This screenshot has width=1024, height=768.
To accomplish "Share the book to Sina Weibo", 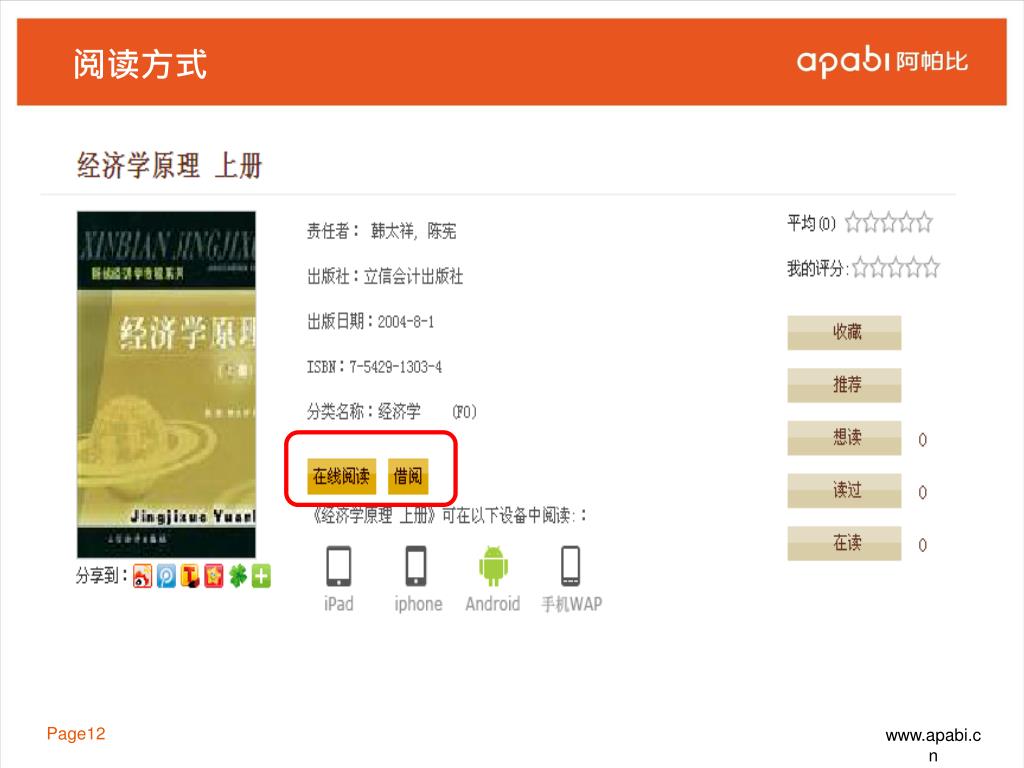I will (x=142, y=576).
